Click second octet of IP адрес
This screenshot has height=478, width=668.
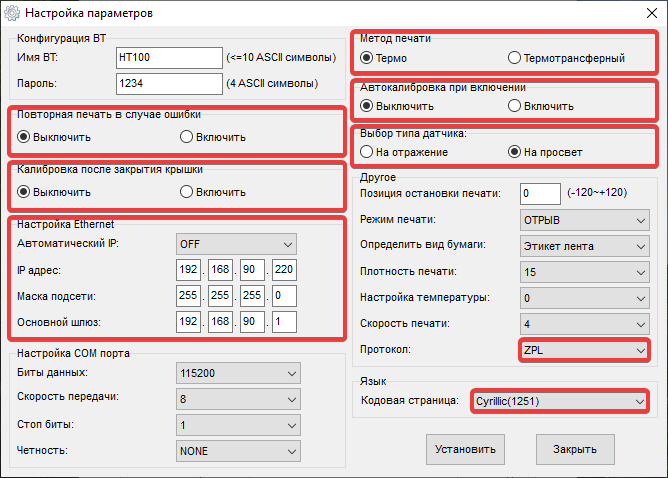coord(220,270)
